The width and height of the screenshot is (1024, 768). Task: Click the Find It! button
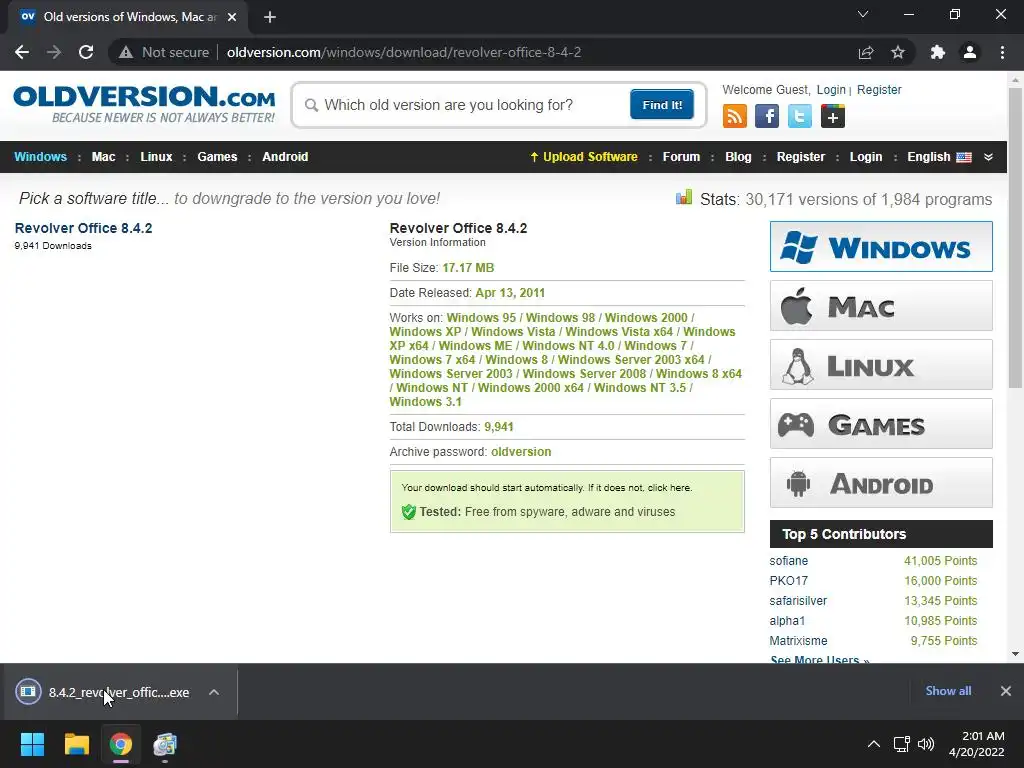tap(662, 105)
